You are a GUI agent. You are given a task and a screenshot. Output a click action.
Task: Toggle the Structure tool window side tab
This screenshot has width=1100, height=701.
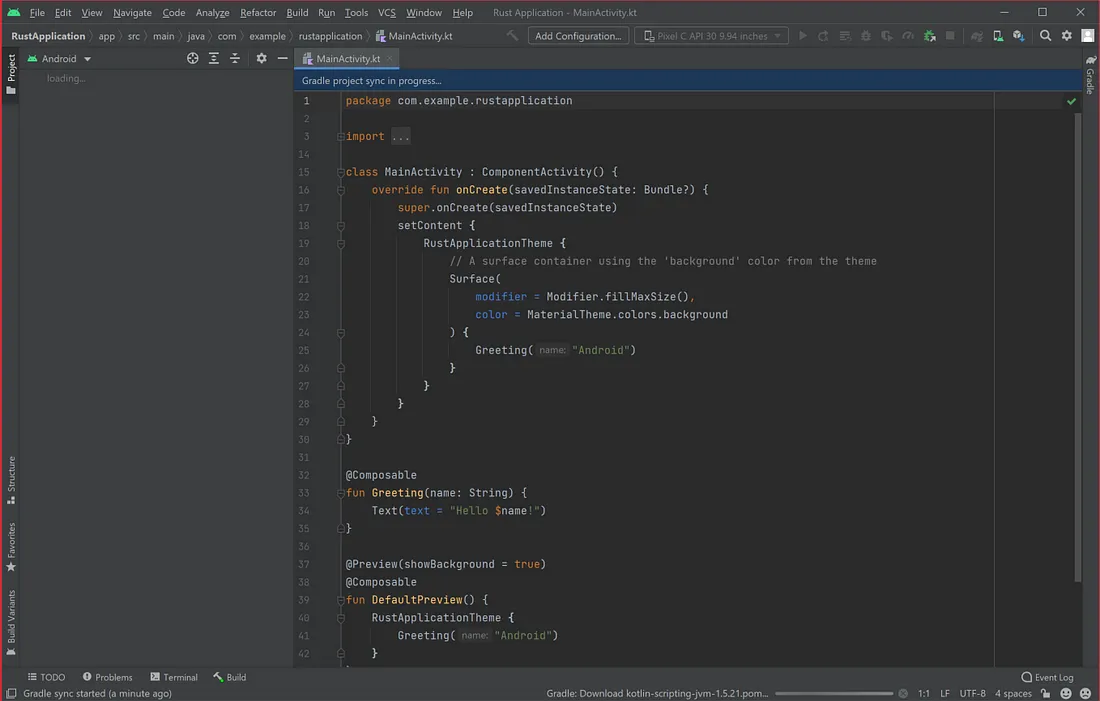coord(11,480)
